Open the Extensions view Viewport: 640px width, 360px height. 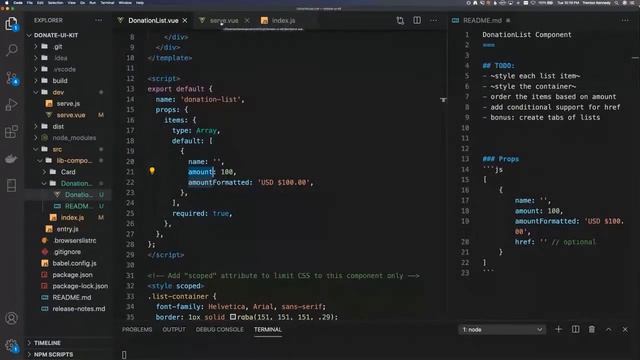[11, 131]
